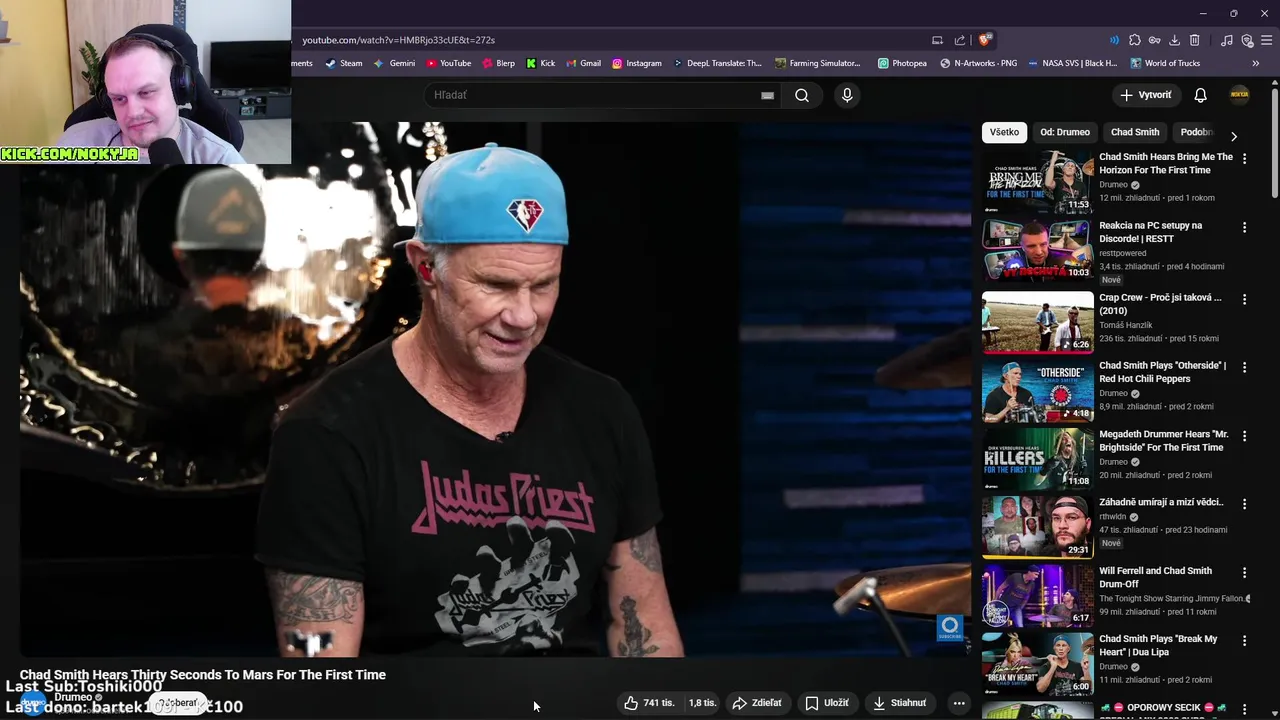
Task: Open the Kick bookmark
Action: (540, 63)
